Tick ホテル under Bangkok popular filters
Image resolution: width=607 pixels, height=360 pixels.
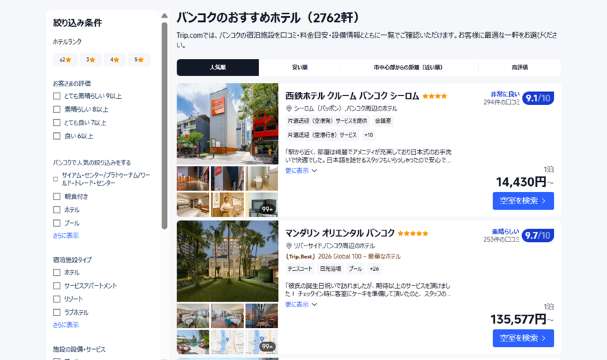57,210
